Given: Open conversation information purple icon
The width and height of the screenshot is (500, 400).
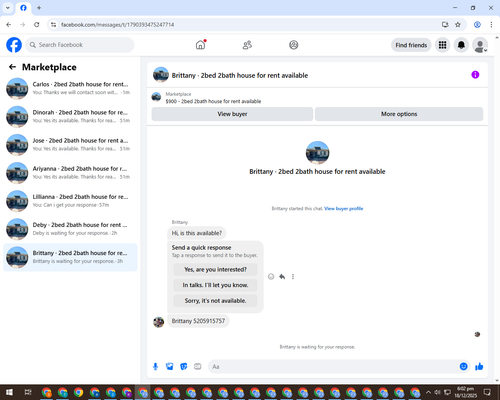Looking at the screenshot, I should click(x=475, y=75).
